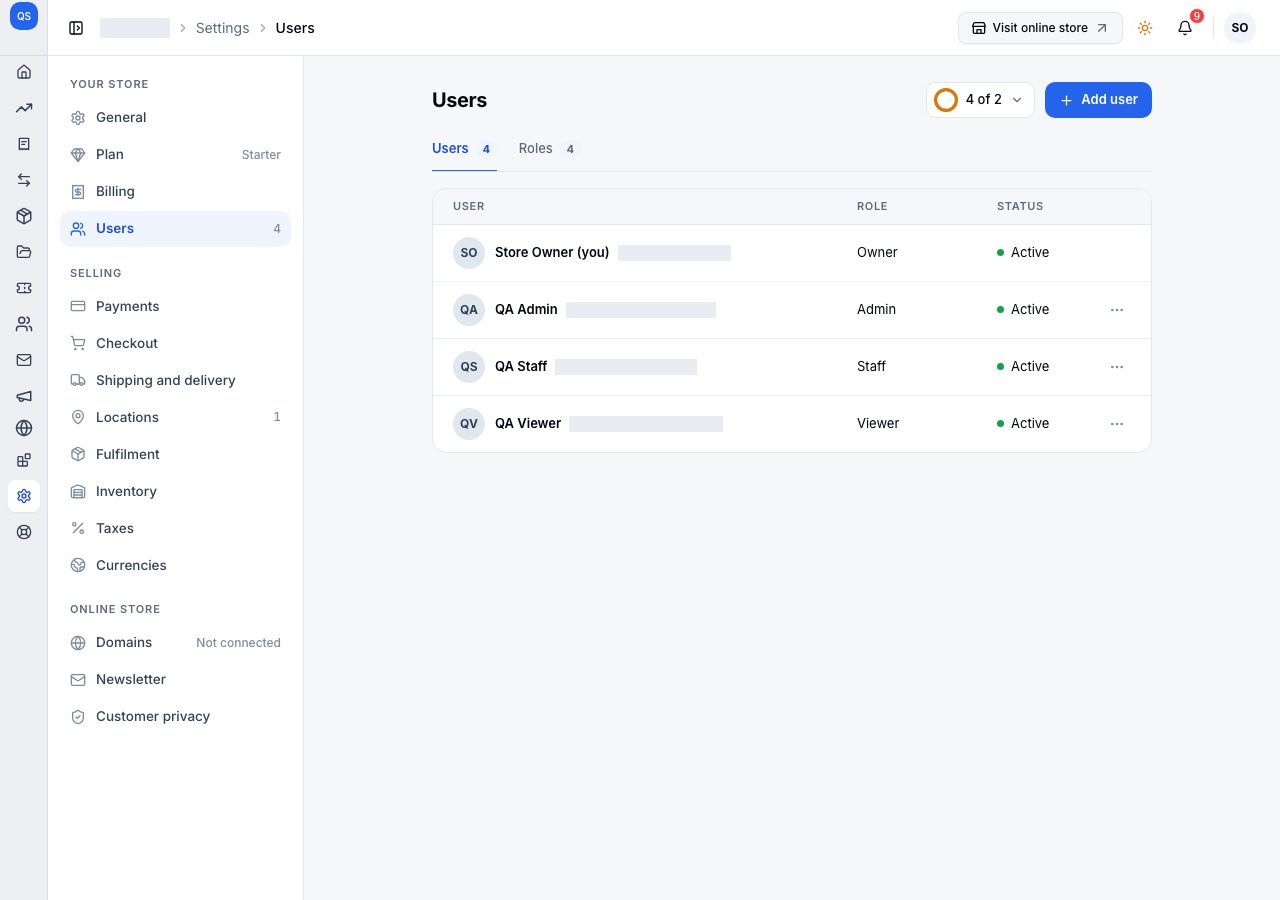The height and width of the screenshot is (900, 1280).
Task: Open the SO account avatar menu
Action: (1240, 28)
